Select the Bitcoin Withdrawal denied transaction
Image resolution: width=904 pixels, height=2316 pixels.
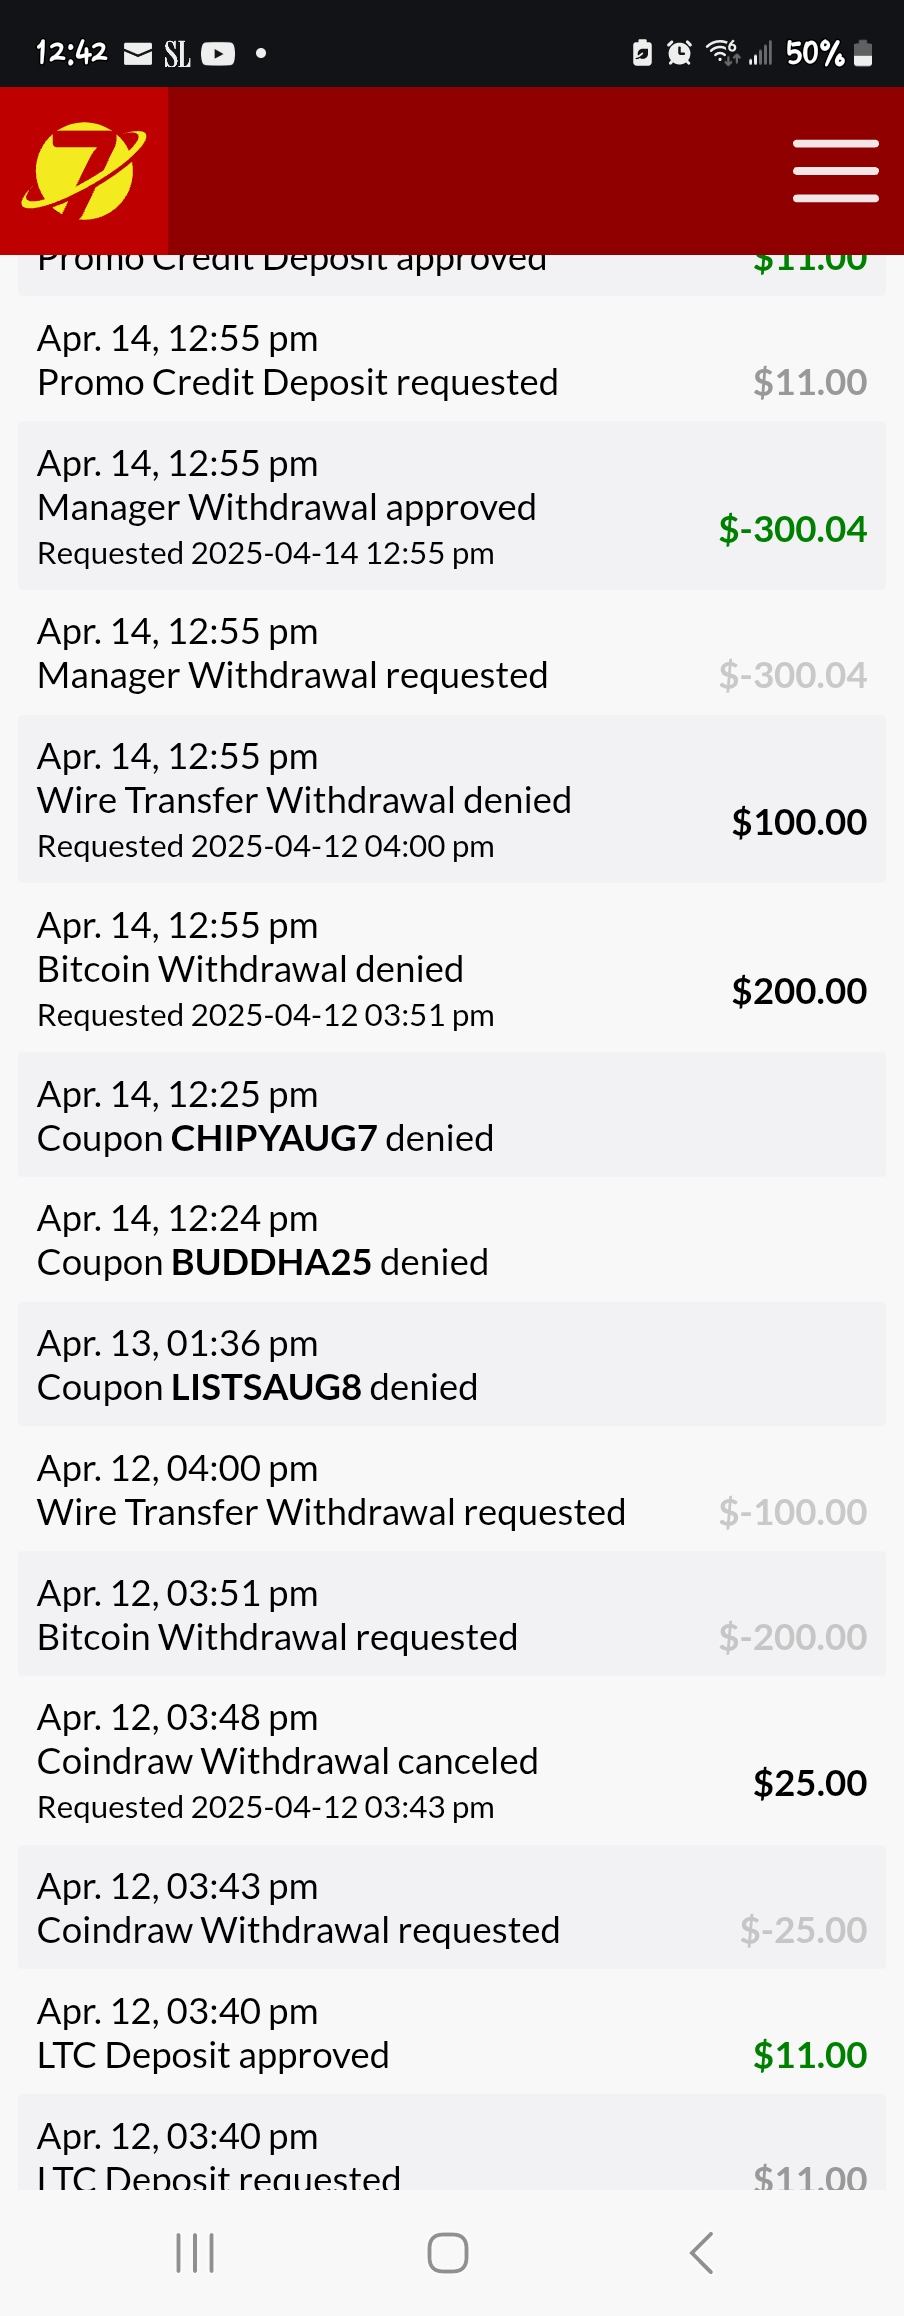[x=451, y=969]
